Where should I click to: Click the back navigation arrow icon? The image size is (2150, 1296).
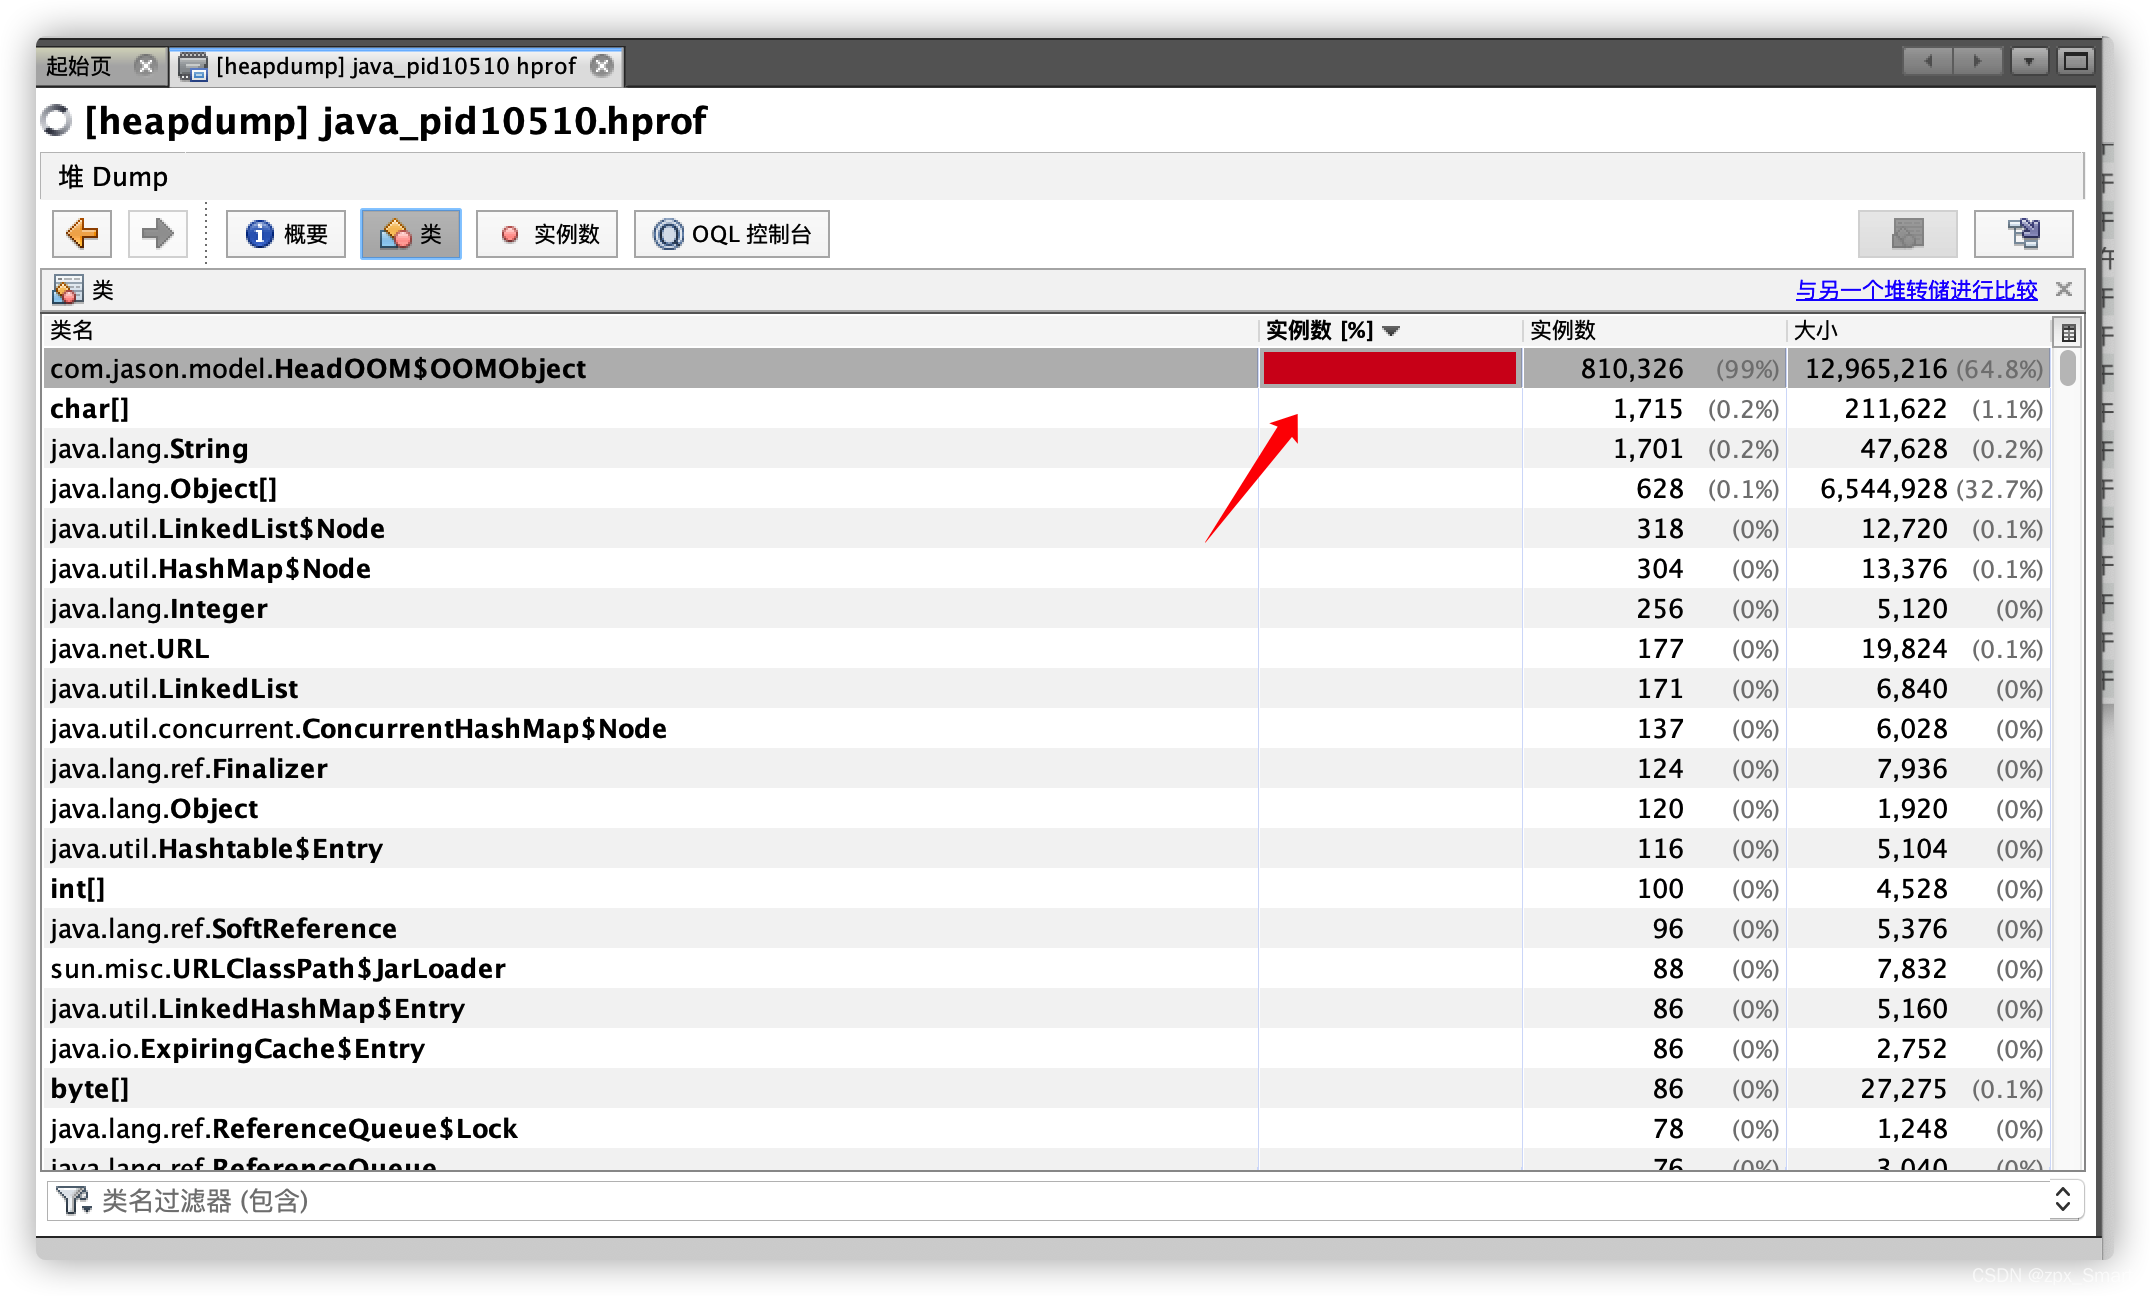click(x=81, y=233)
